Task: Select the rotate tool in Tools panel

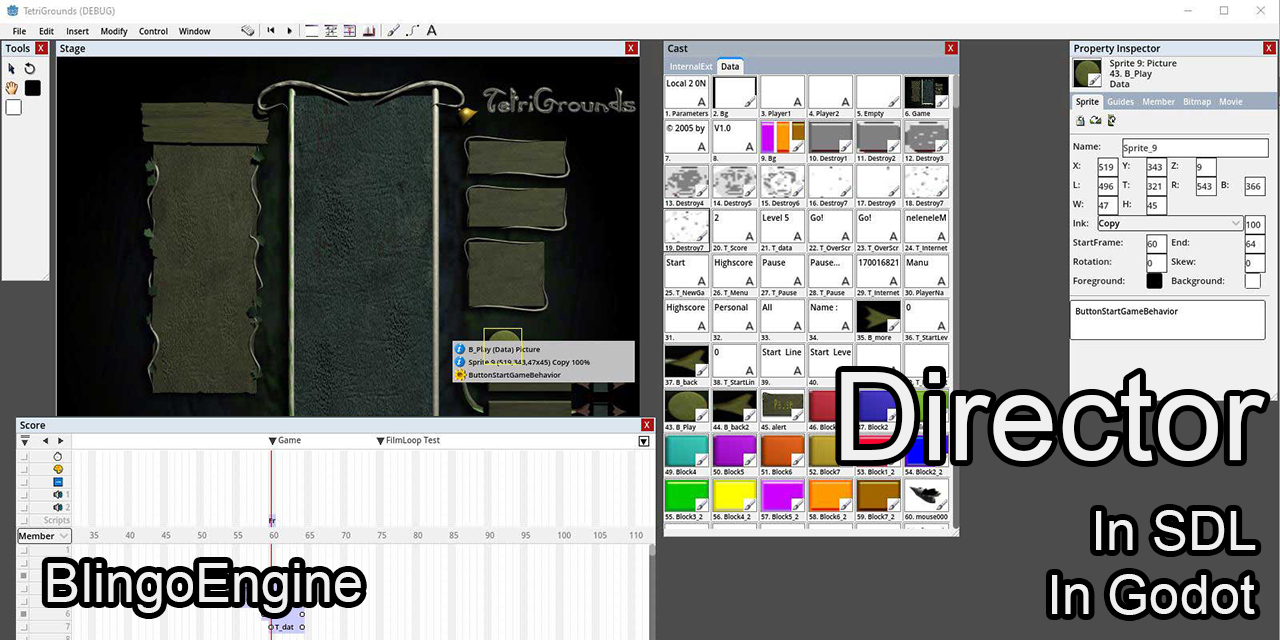Action: coord(30,69)
